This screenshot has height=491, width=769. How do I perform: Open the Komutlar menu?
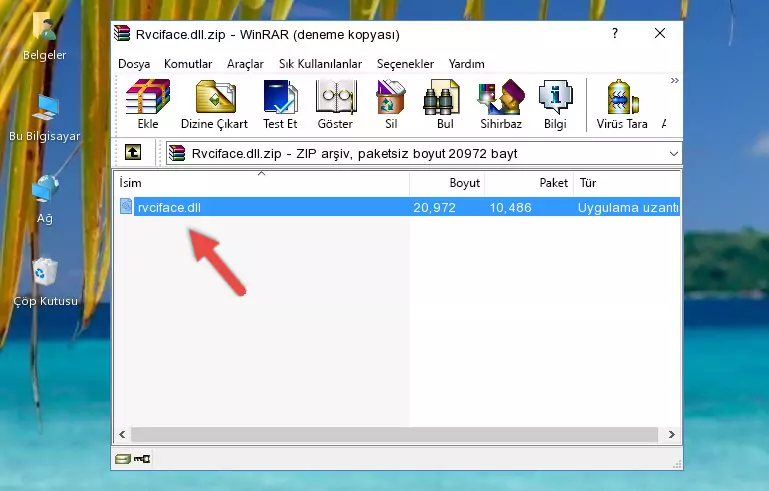click(x=188, y=64)
